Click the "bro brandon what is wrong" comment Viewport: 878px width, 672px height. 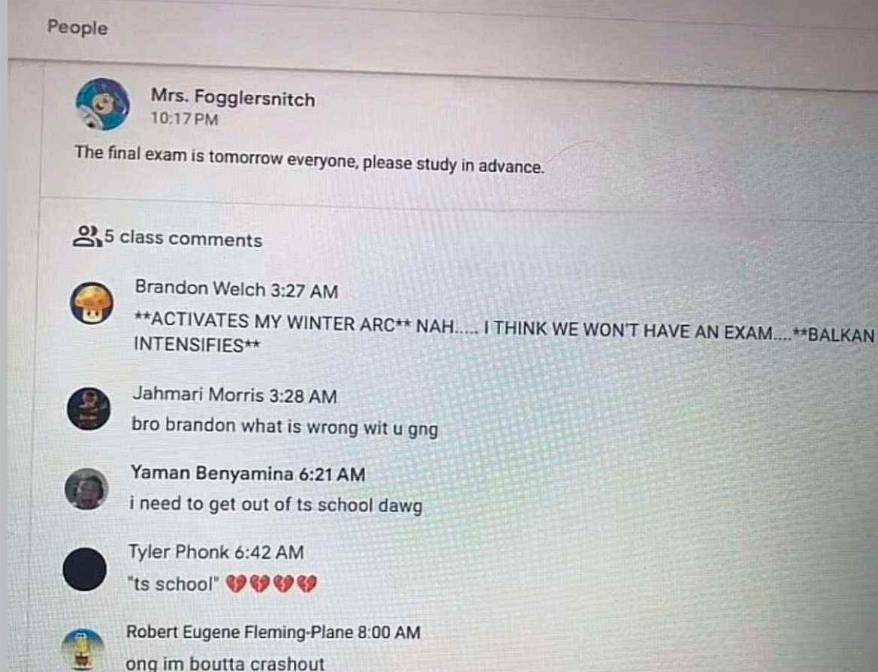tap(284, 427)
